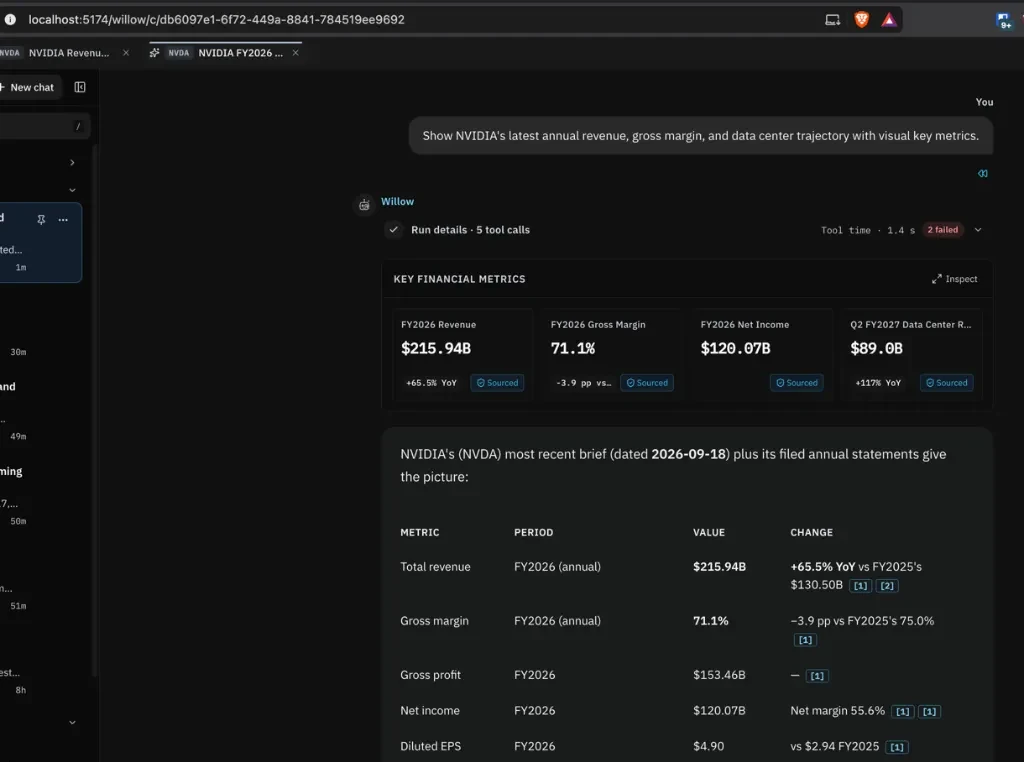Click the Willow assistant name
The height and width of the screenshot is (762, 1024).
click(397, 201)
